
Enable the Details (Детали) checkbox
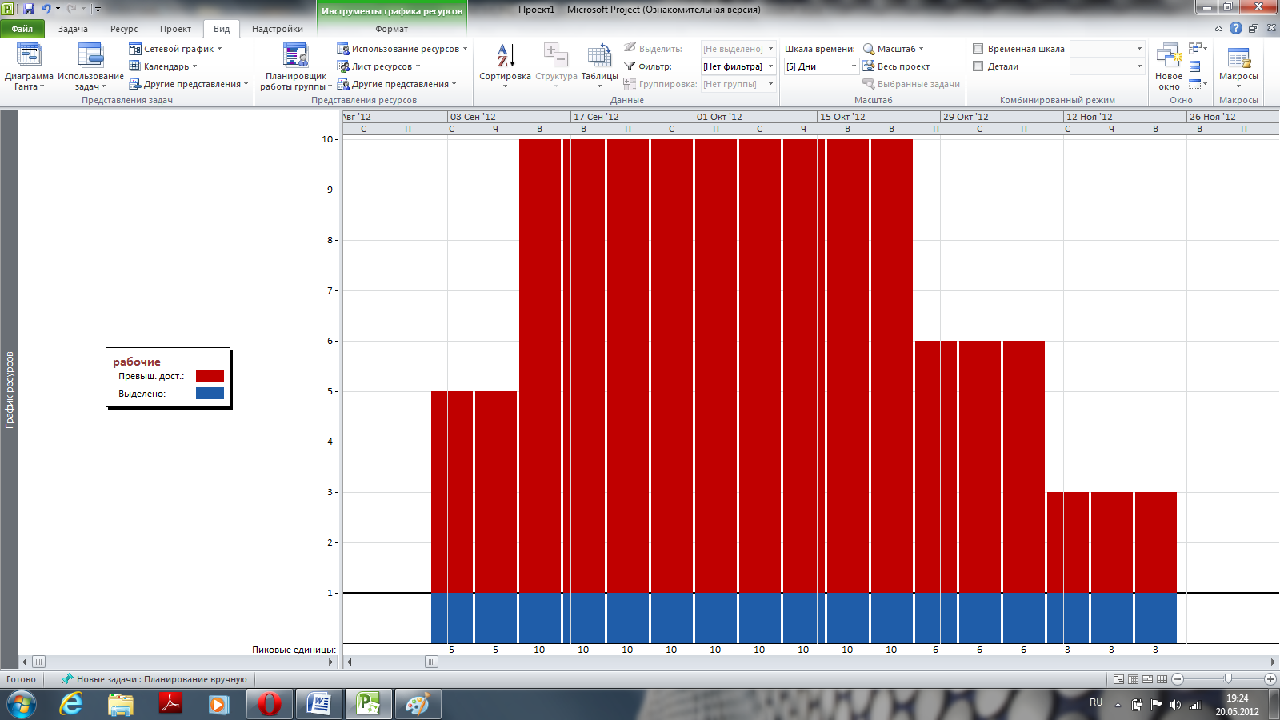978,67
